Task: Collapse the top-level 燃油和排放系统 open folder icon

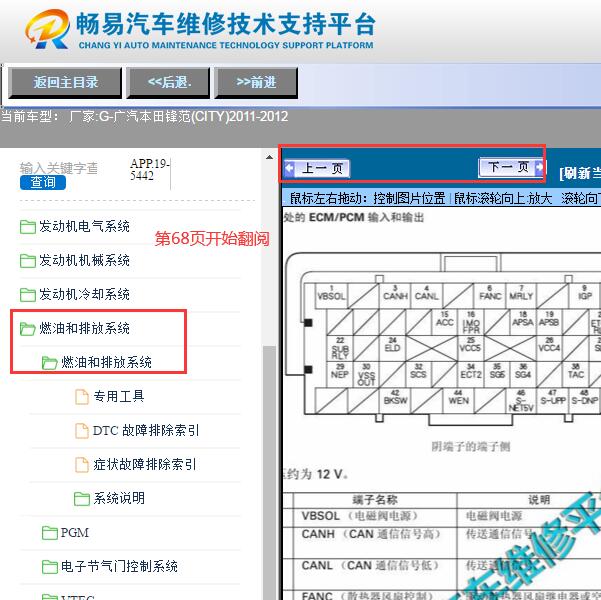Action: click(x=28, y=329)
